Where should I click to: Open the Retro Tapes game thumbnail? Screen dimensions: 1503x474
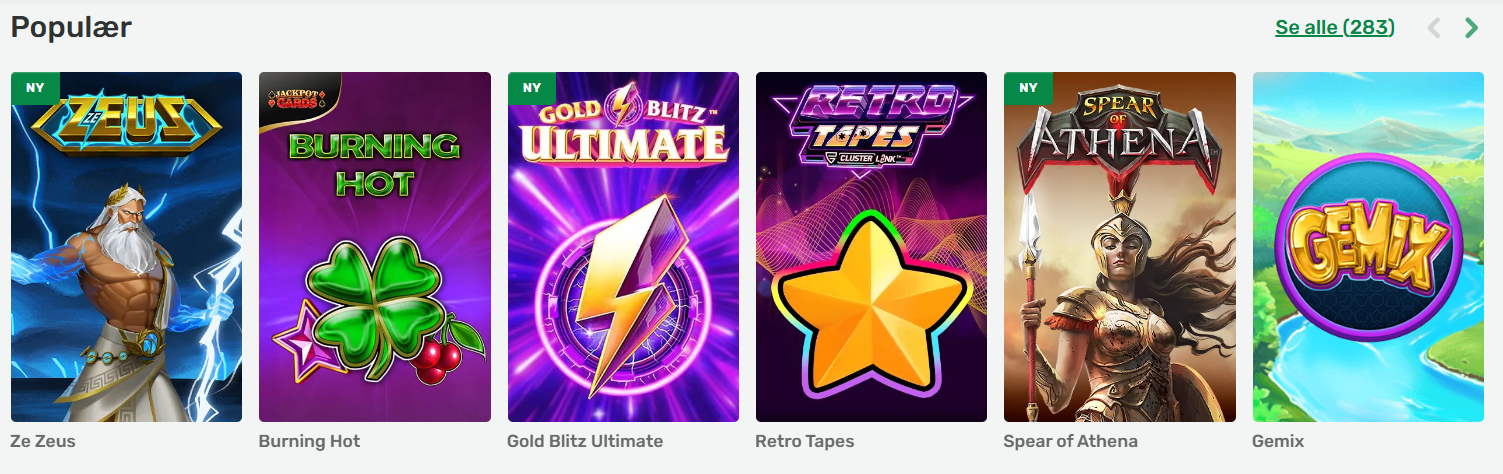[871, 247]
